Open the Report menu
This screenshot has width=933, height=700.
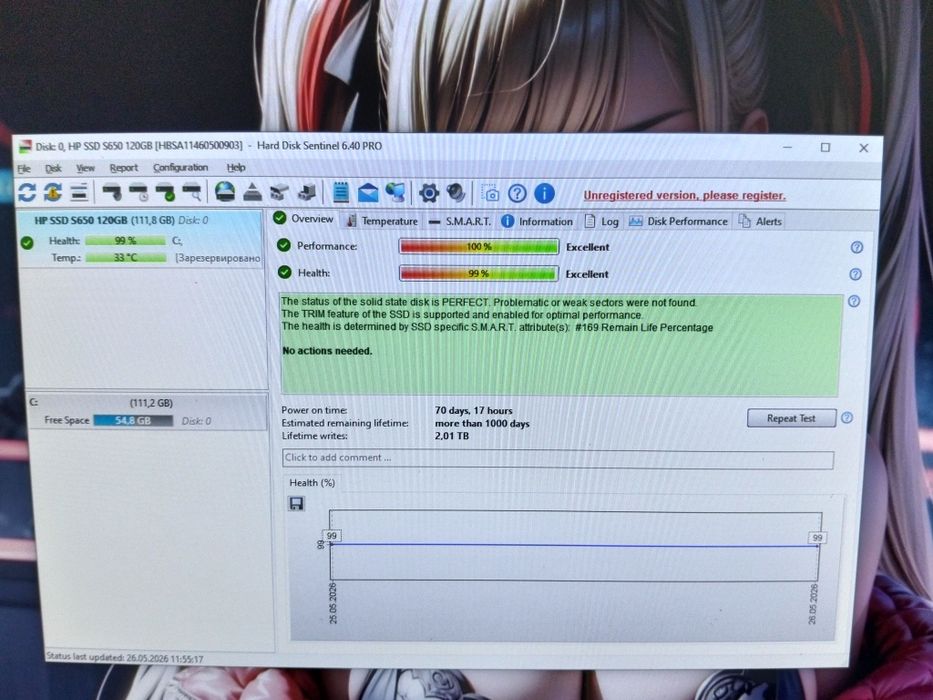pyautogui.click(x=123, y=168)
